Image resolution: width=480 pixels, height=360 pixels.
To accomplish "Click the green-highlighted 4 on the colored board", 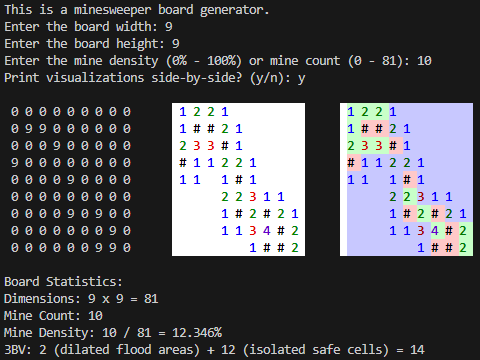I will click(x=435, y=230).
